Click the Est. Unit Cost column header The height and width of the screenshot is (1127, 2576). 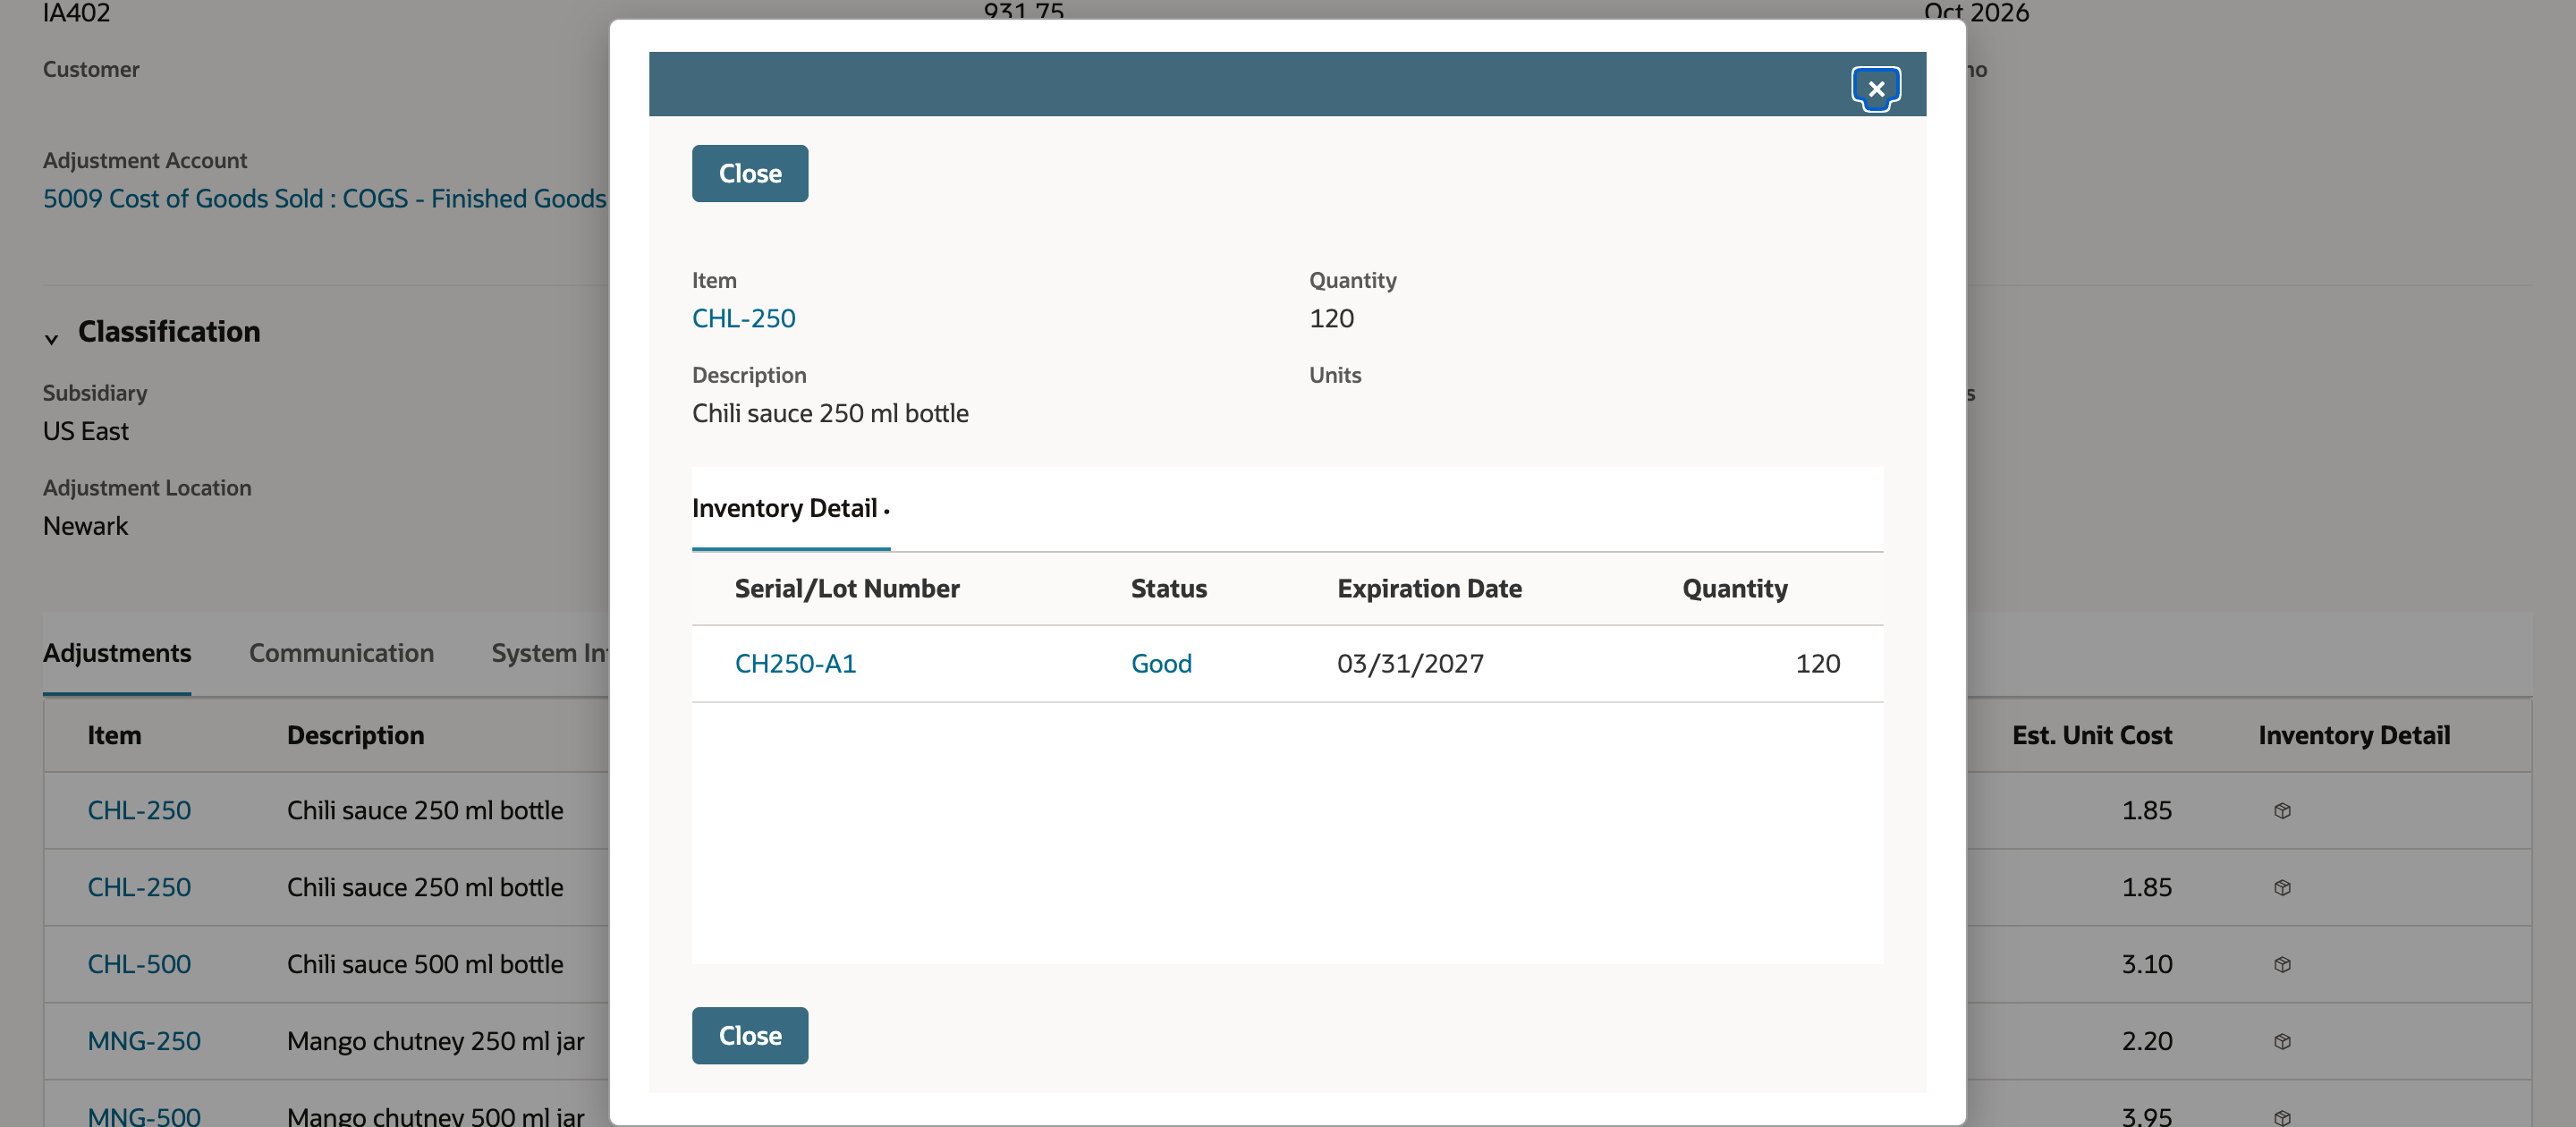(2092, 735)
